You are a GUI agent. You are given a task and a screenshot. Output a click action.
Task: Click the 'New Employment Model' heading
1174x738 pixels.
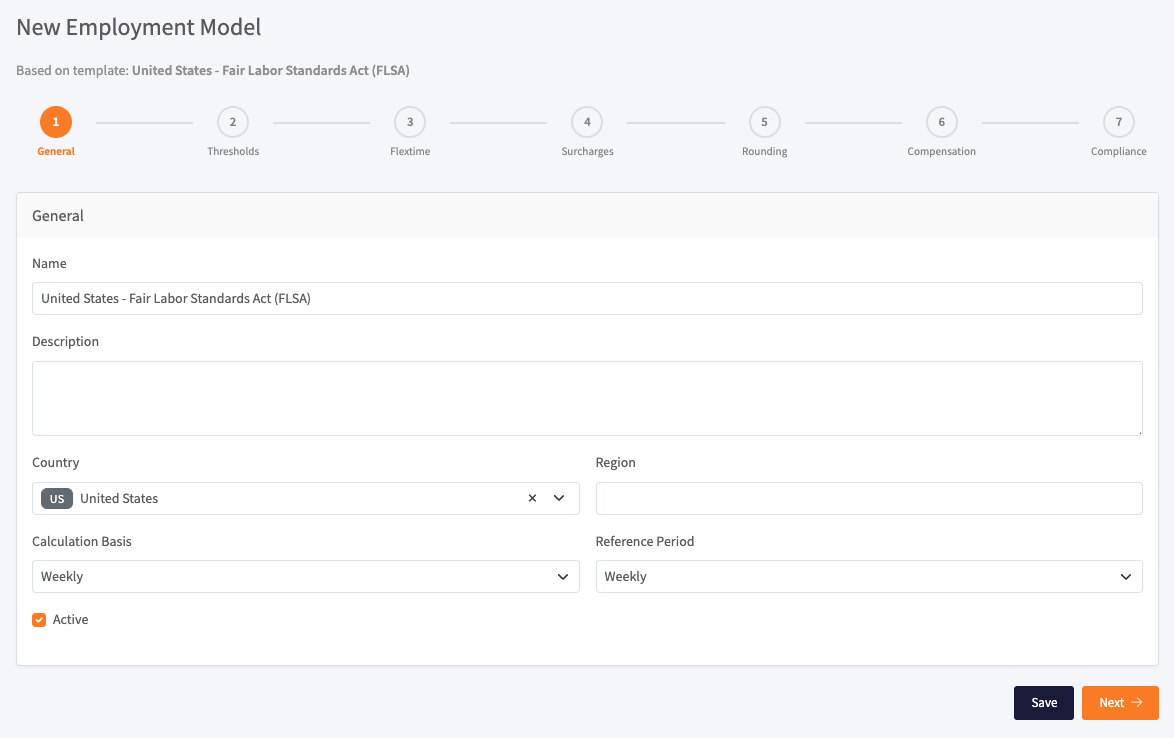click(x=139, y=27)
